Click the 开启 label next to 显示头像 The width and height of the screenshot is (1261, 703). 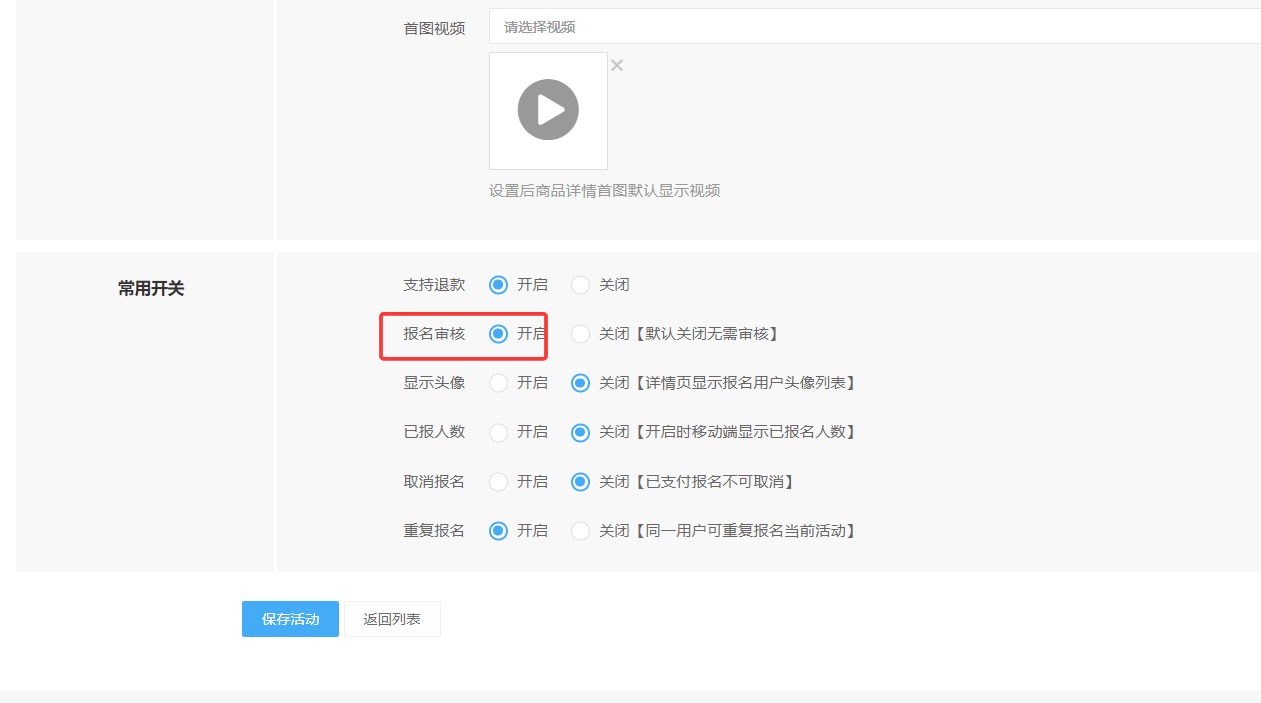click(535, 383)
